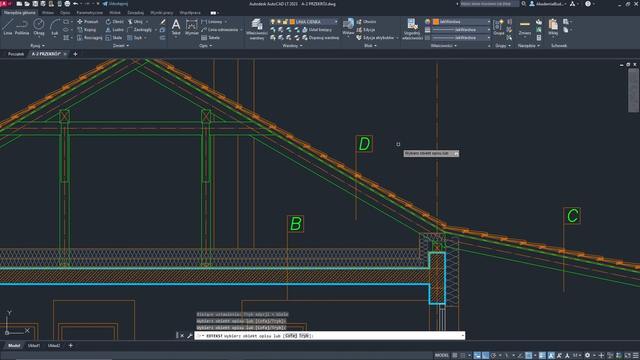Image resolution: width=640 pixels, height=360 pixels.
Task: Expand the Narzędzia panel dropdown
Action: [529, 46]
